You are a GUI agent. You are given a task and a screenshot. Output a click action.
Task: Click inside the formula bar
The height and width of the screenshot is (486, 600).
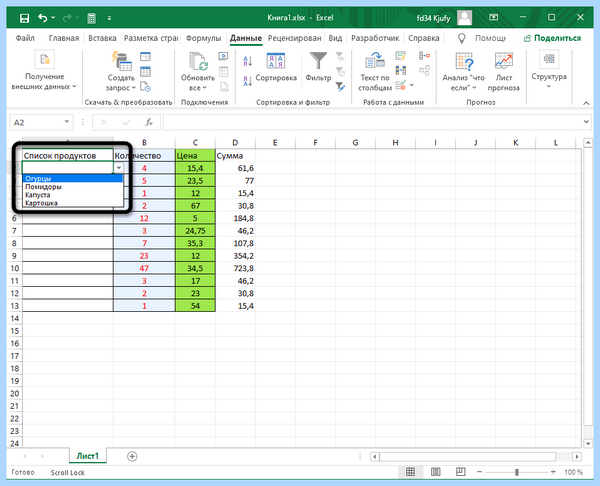373,122
